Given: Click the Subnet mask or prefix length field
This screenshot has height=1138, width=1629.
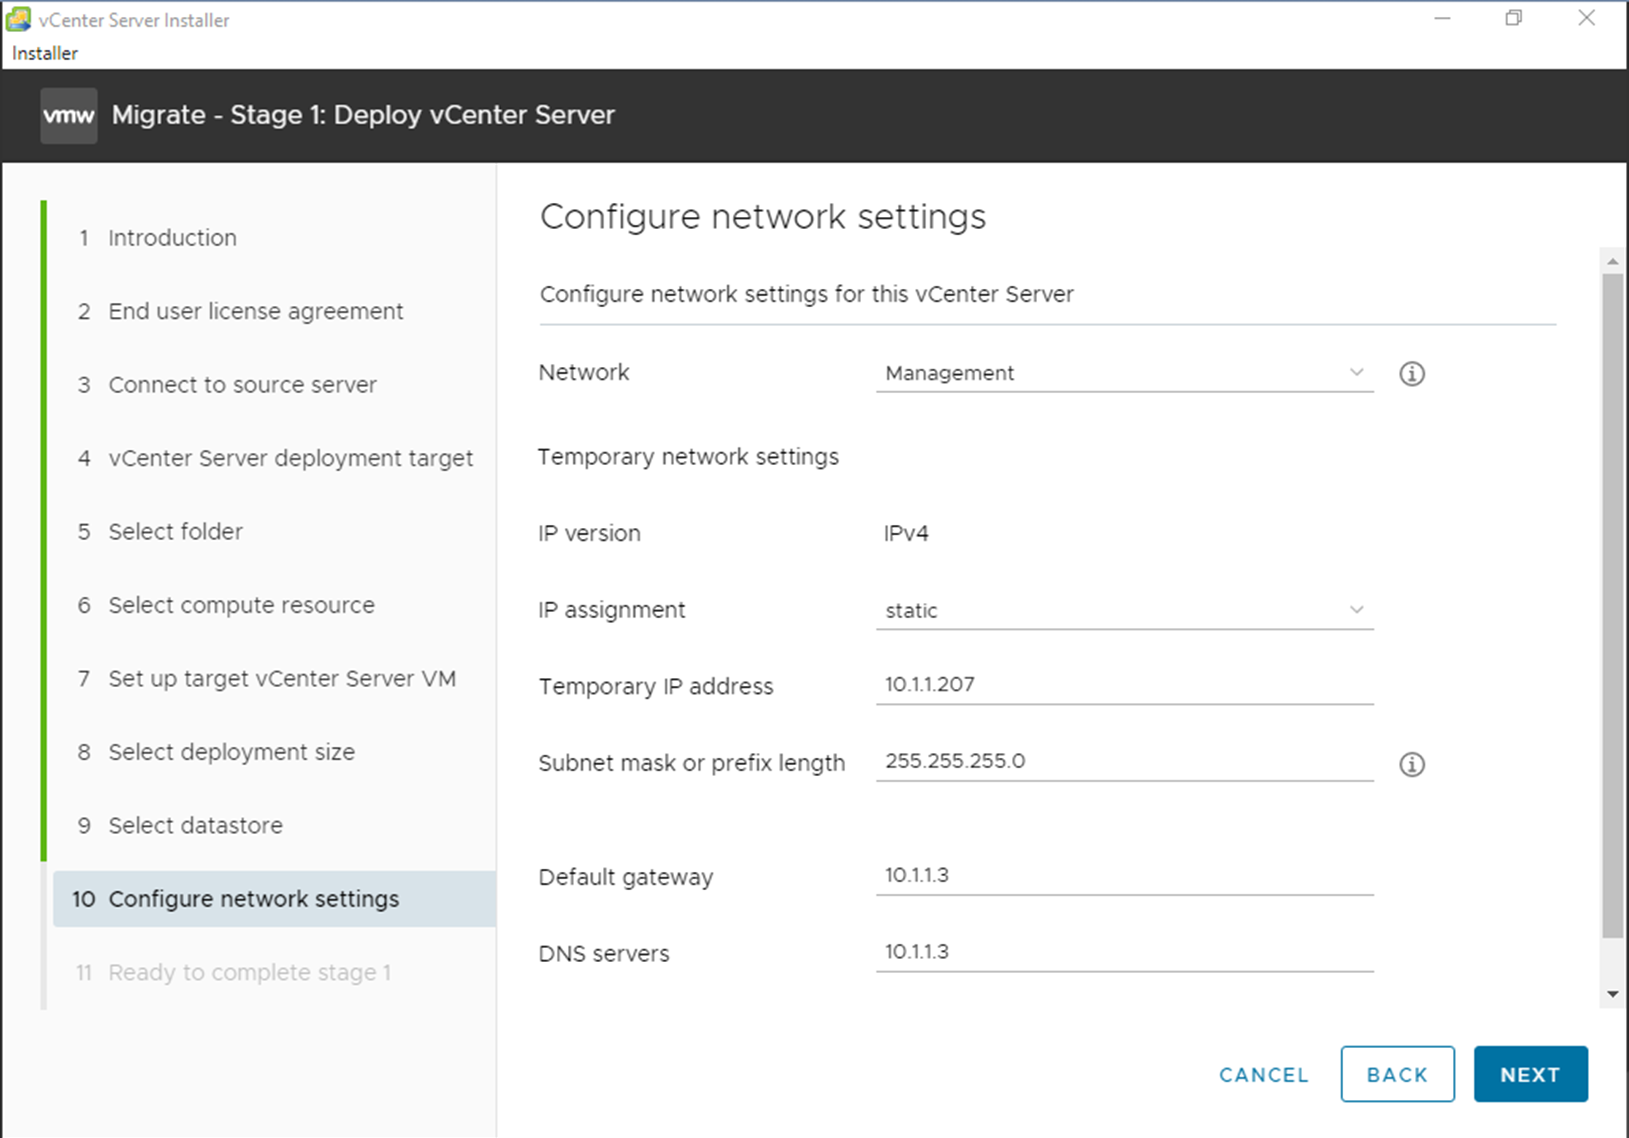Looking at the screenshot, I should coord(1124,761).
